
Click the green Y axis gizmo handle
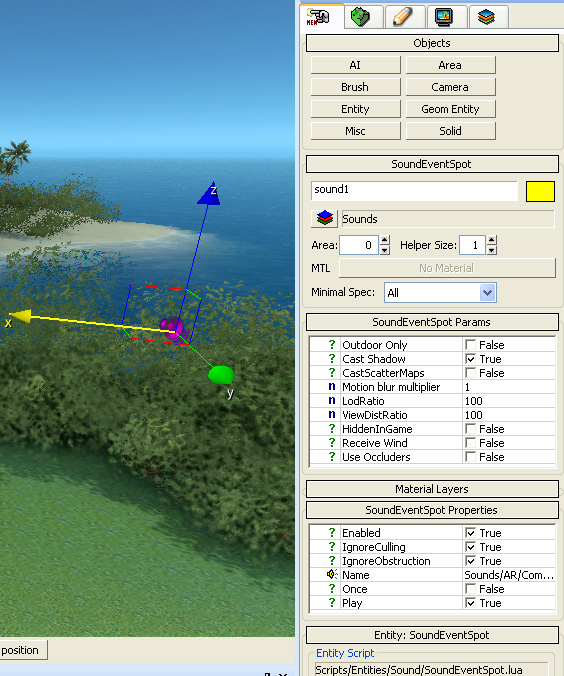click(x=221, y=375)
